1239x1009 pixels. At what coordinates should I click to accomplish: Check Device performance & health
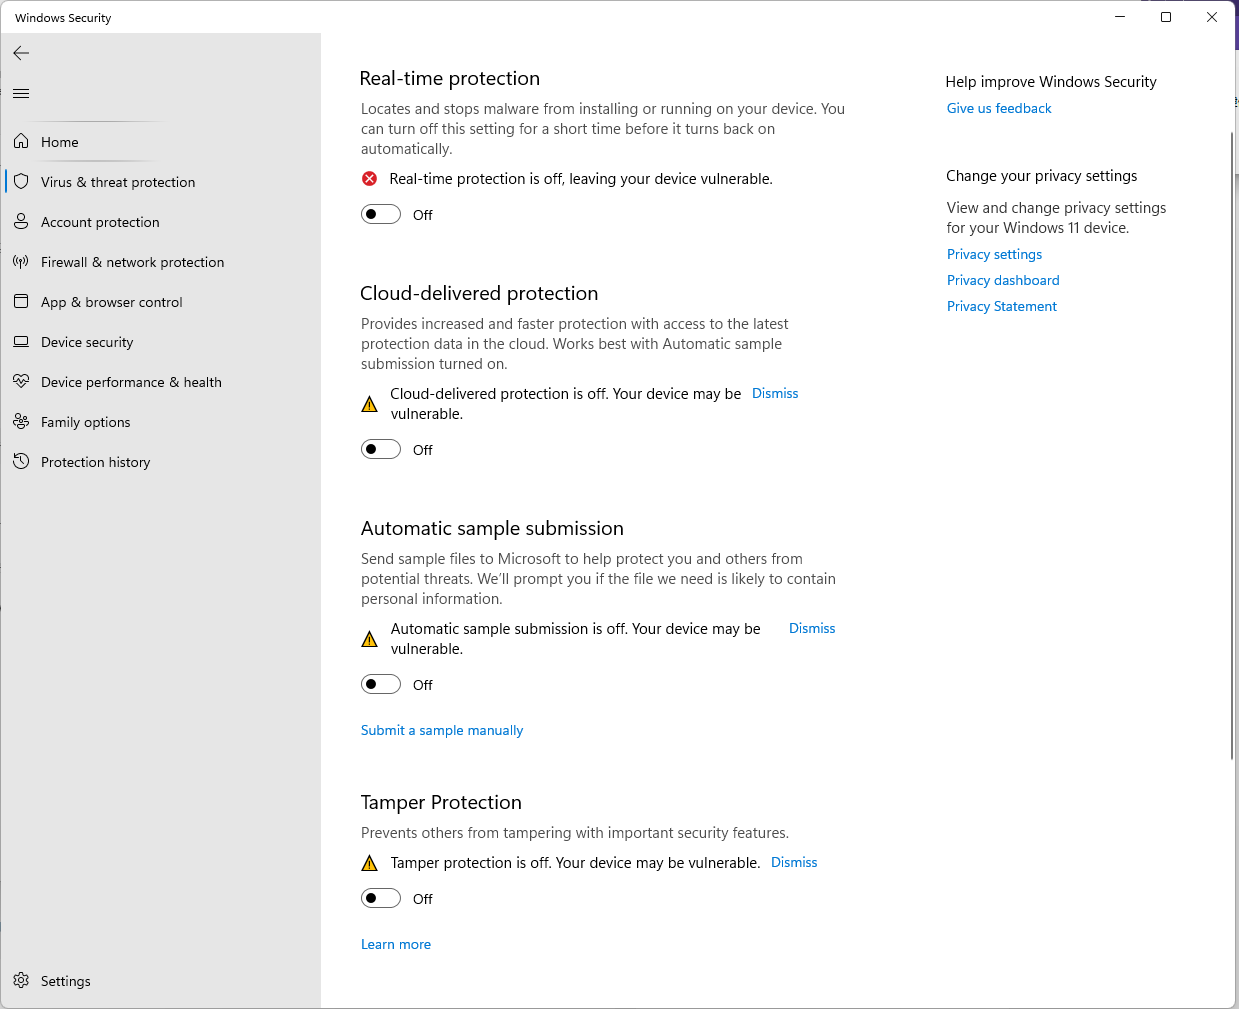coord(130,381)
